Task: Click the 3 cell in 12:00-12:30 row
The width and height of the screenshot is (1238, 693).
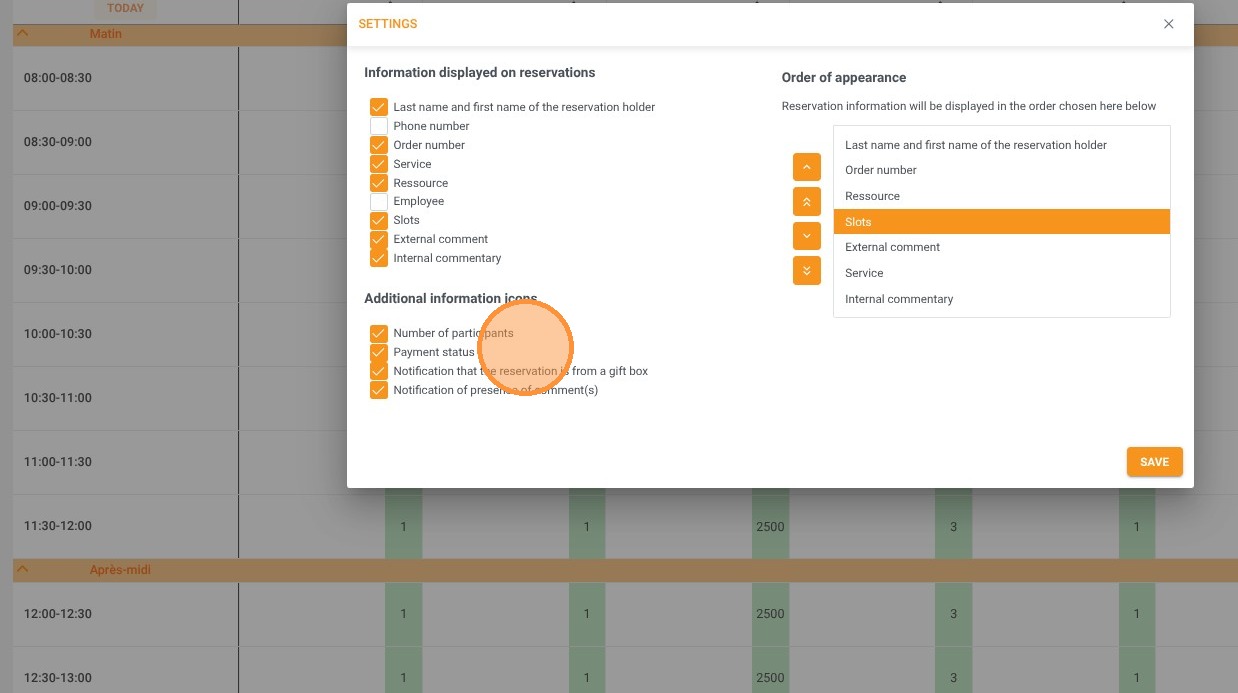Action: (953, 614)
